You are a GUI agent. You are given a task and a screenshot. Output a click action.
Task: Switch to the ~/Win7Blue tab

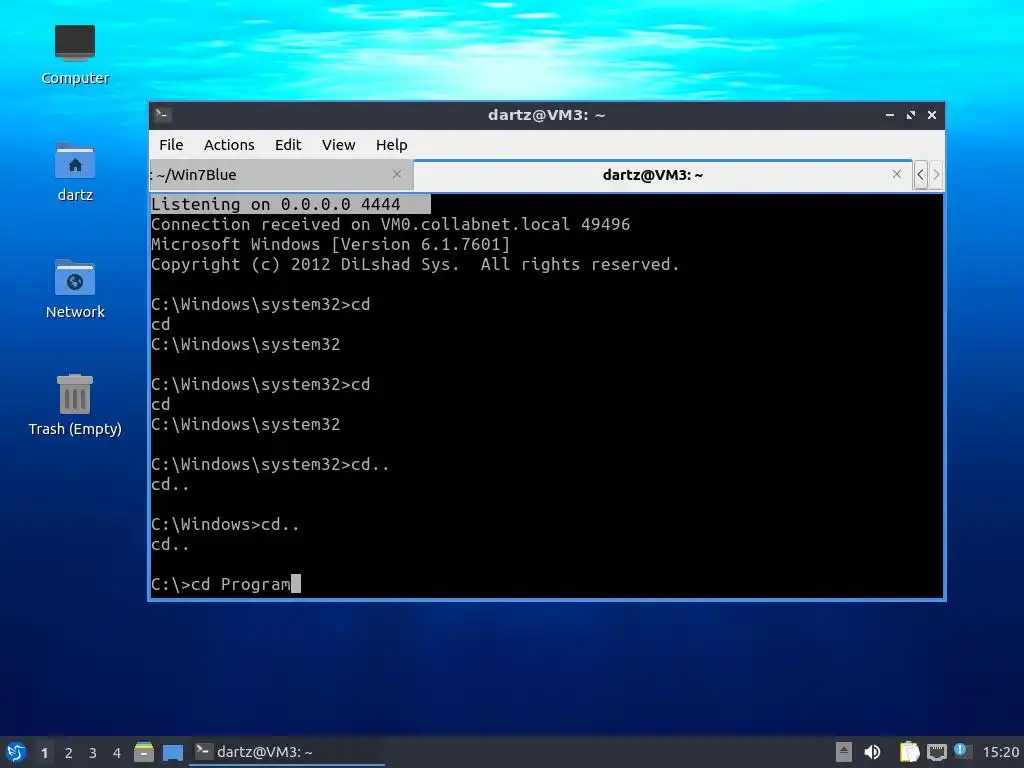coord(281,175)
